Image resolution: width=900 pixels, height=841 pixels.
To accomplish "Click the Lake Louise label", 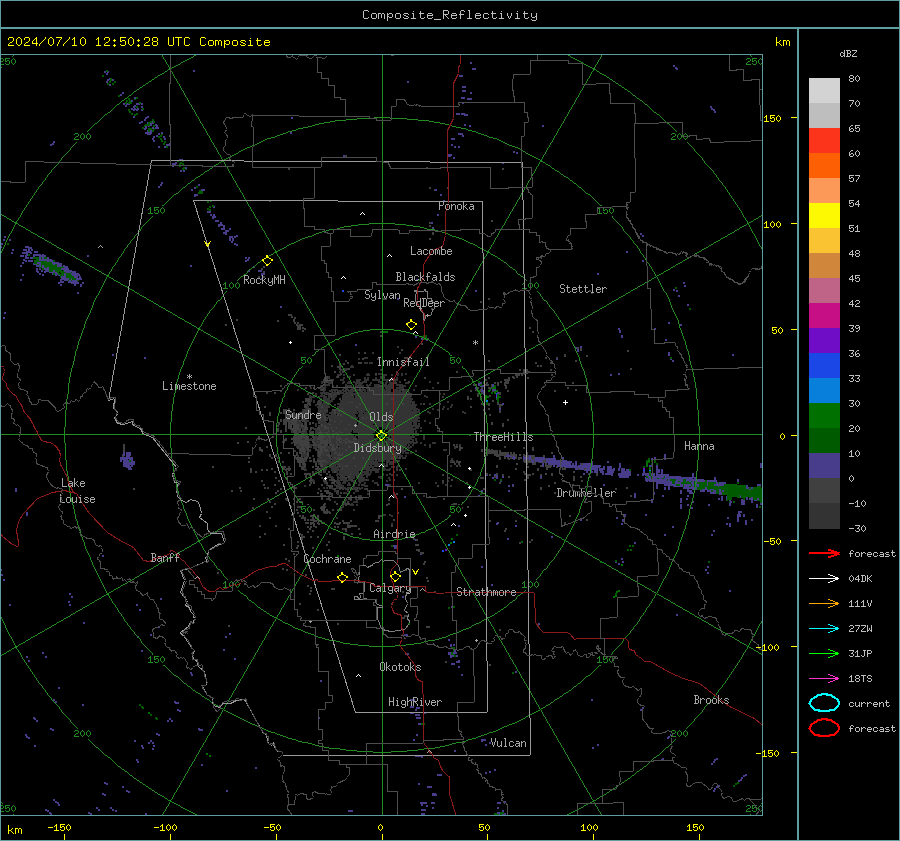I will click(x=77, y=491).
